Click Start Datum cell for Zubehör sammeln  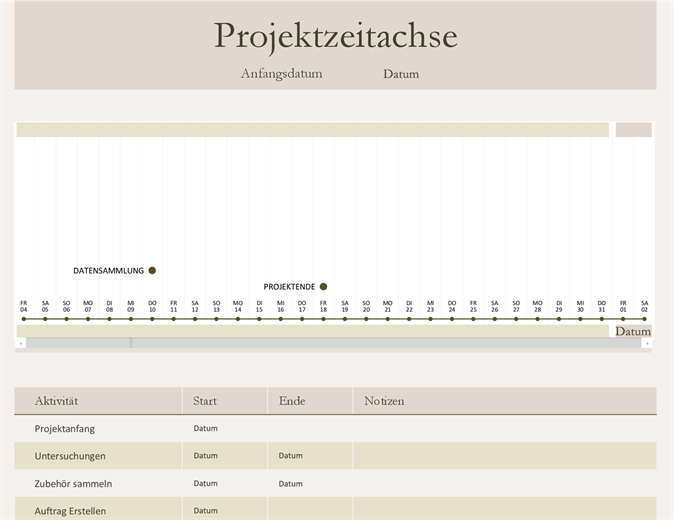(225, 483)
